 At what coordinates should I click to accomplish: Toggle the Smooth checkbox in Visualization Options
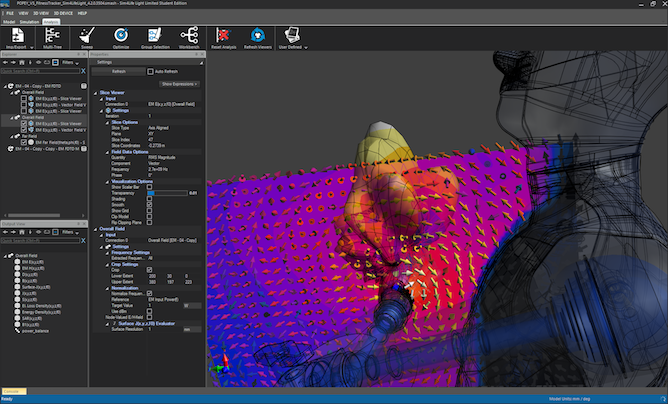point(150,204)
